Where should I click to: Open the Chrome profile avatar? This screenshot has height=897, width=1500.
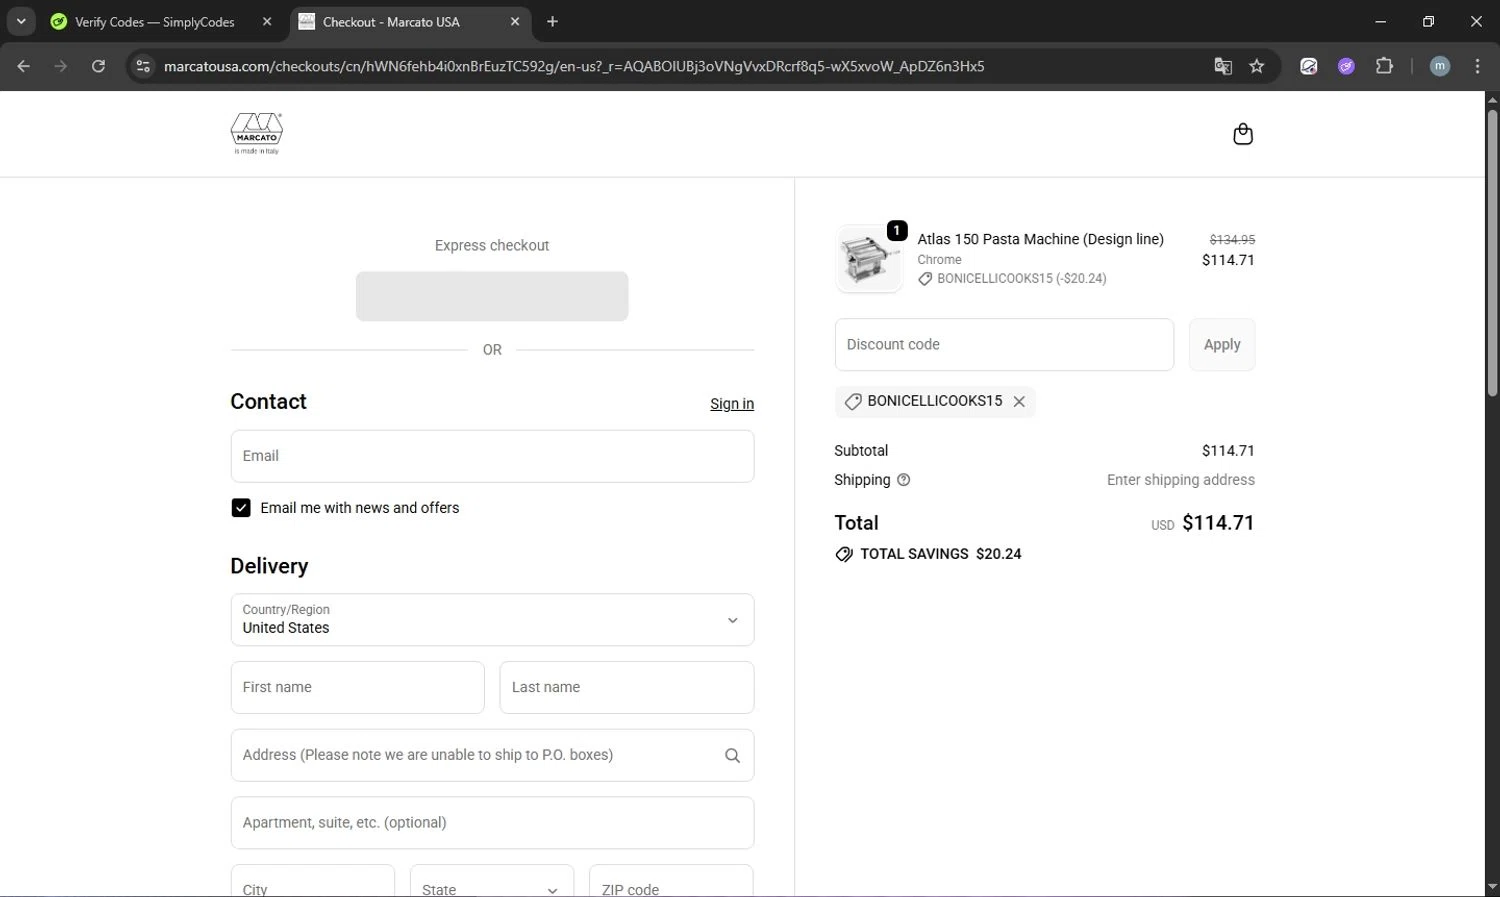click(1440, 66)
